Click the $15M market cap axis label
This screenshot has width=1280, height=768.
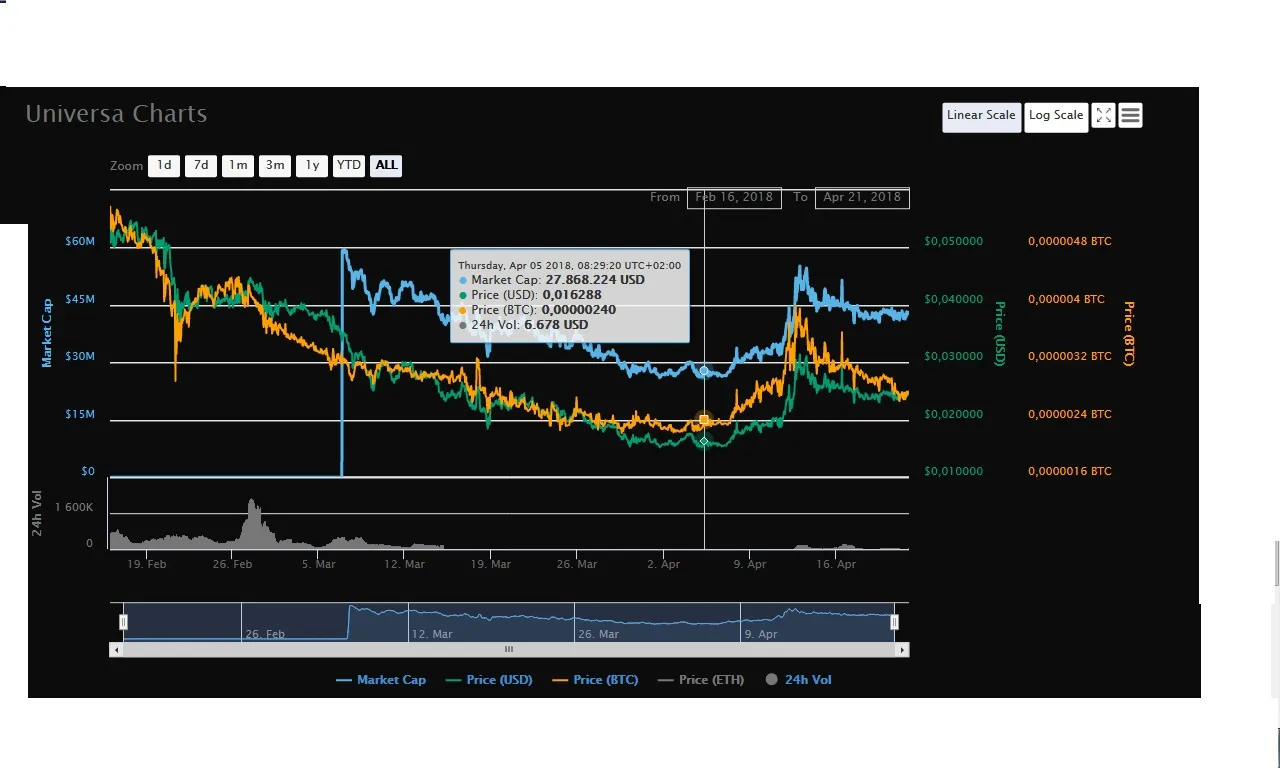click(80, 414)
